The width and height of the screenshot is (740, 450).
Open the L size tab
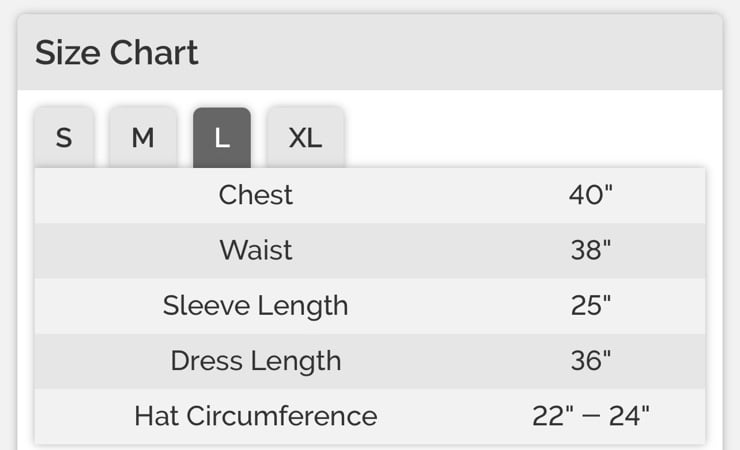click(222, 137)
